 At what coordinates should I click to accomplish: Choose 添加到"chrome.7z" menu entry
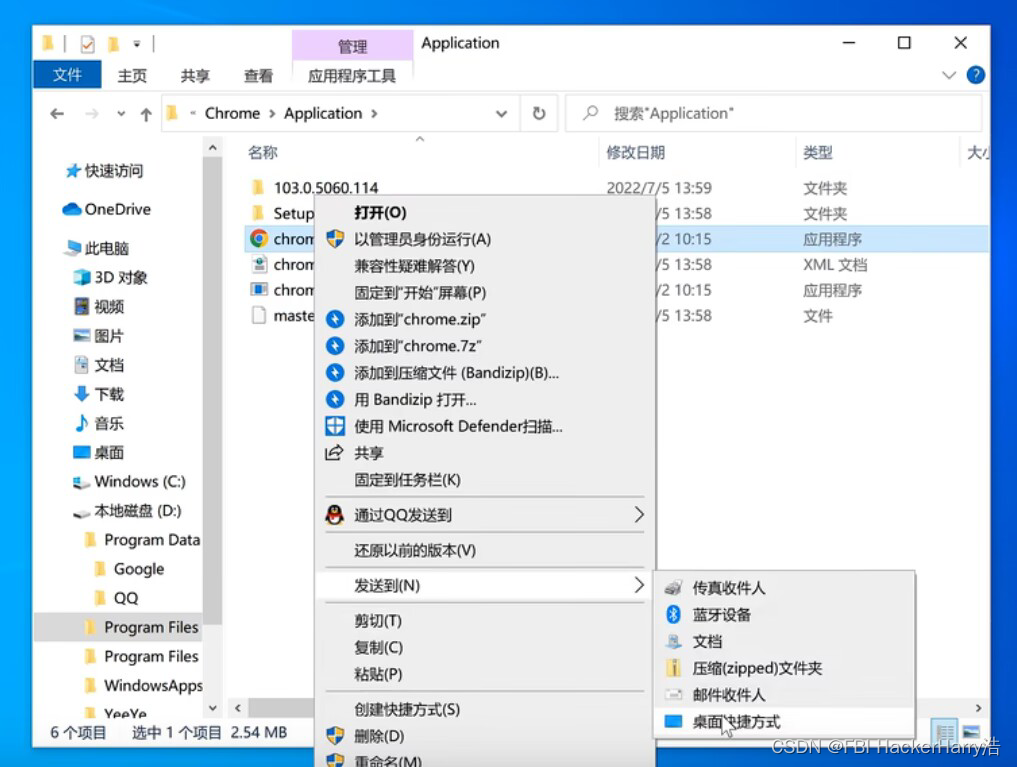pos(418,346)
